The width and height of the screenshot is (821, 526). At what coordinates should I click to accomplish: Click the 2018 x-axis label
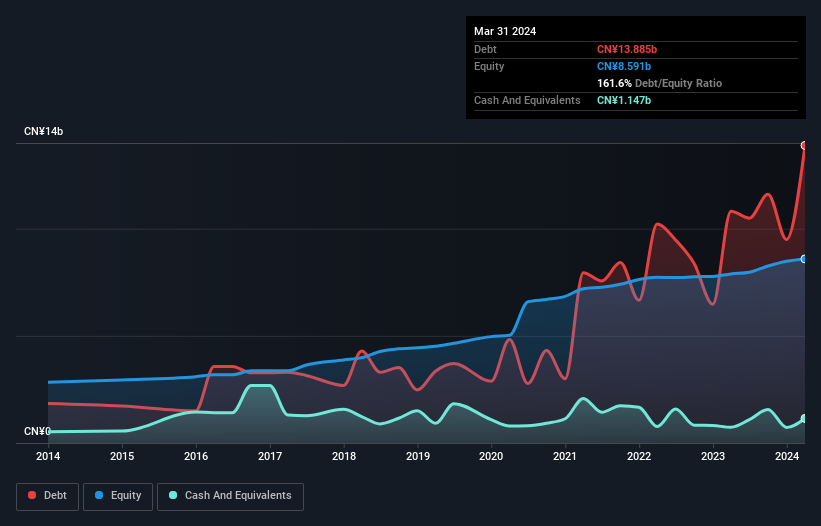344,456
